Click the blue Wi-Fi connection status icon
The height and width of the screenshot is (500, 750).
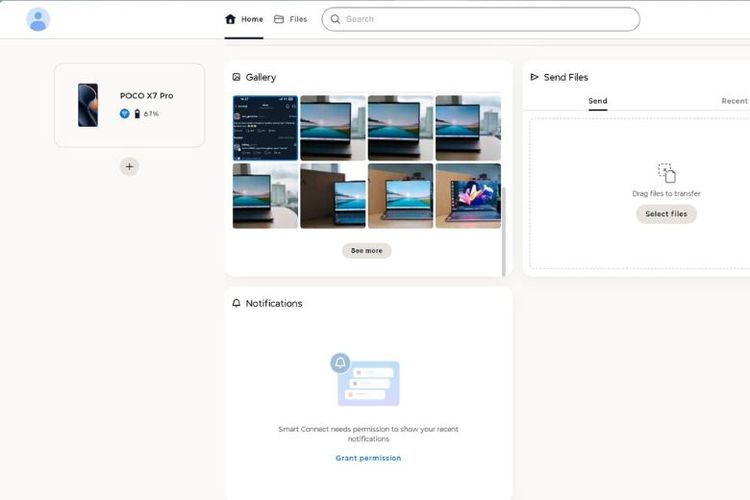pos(124,113)
